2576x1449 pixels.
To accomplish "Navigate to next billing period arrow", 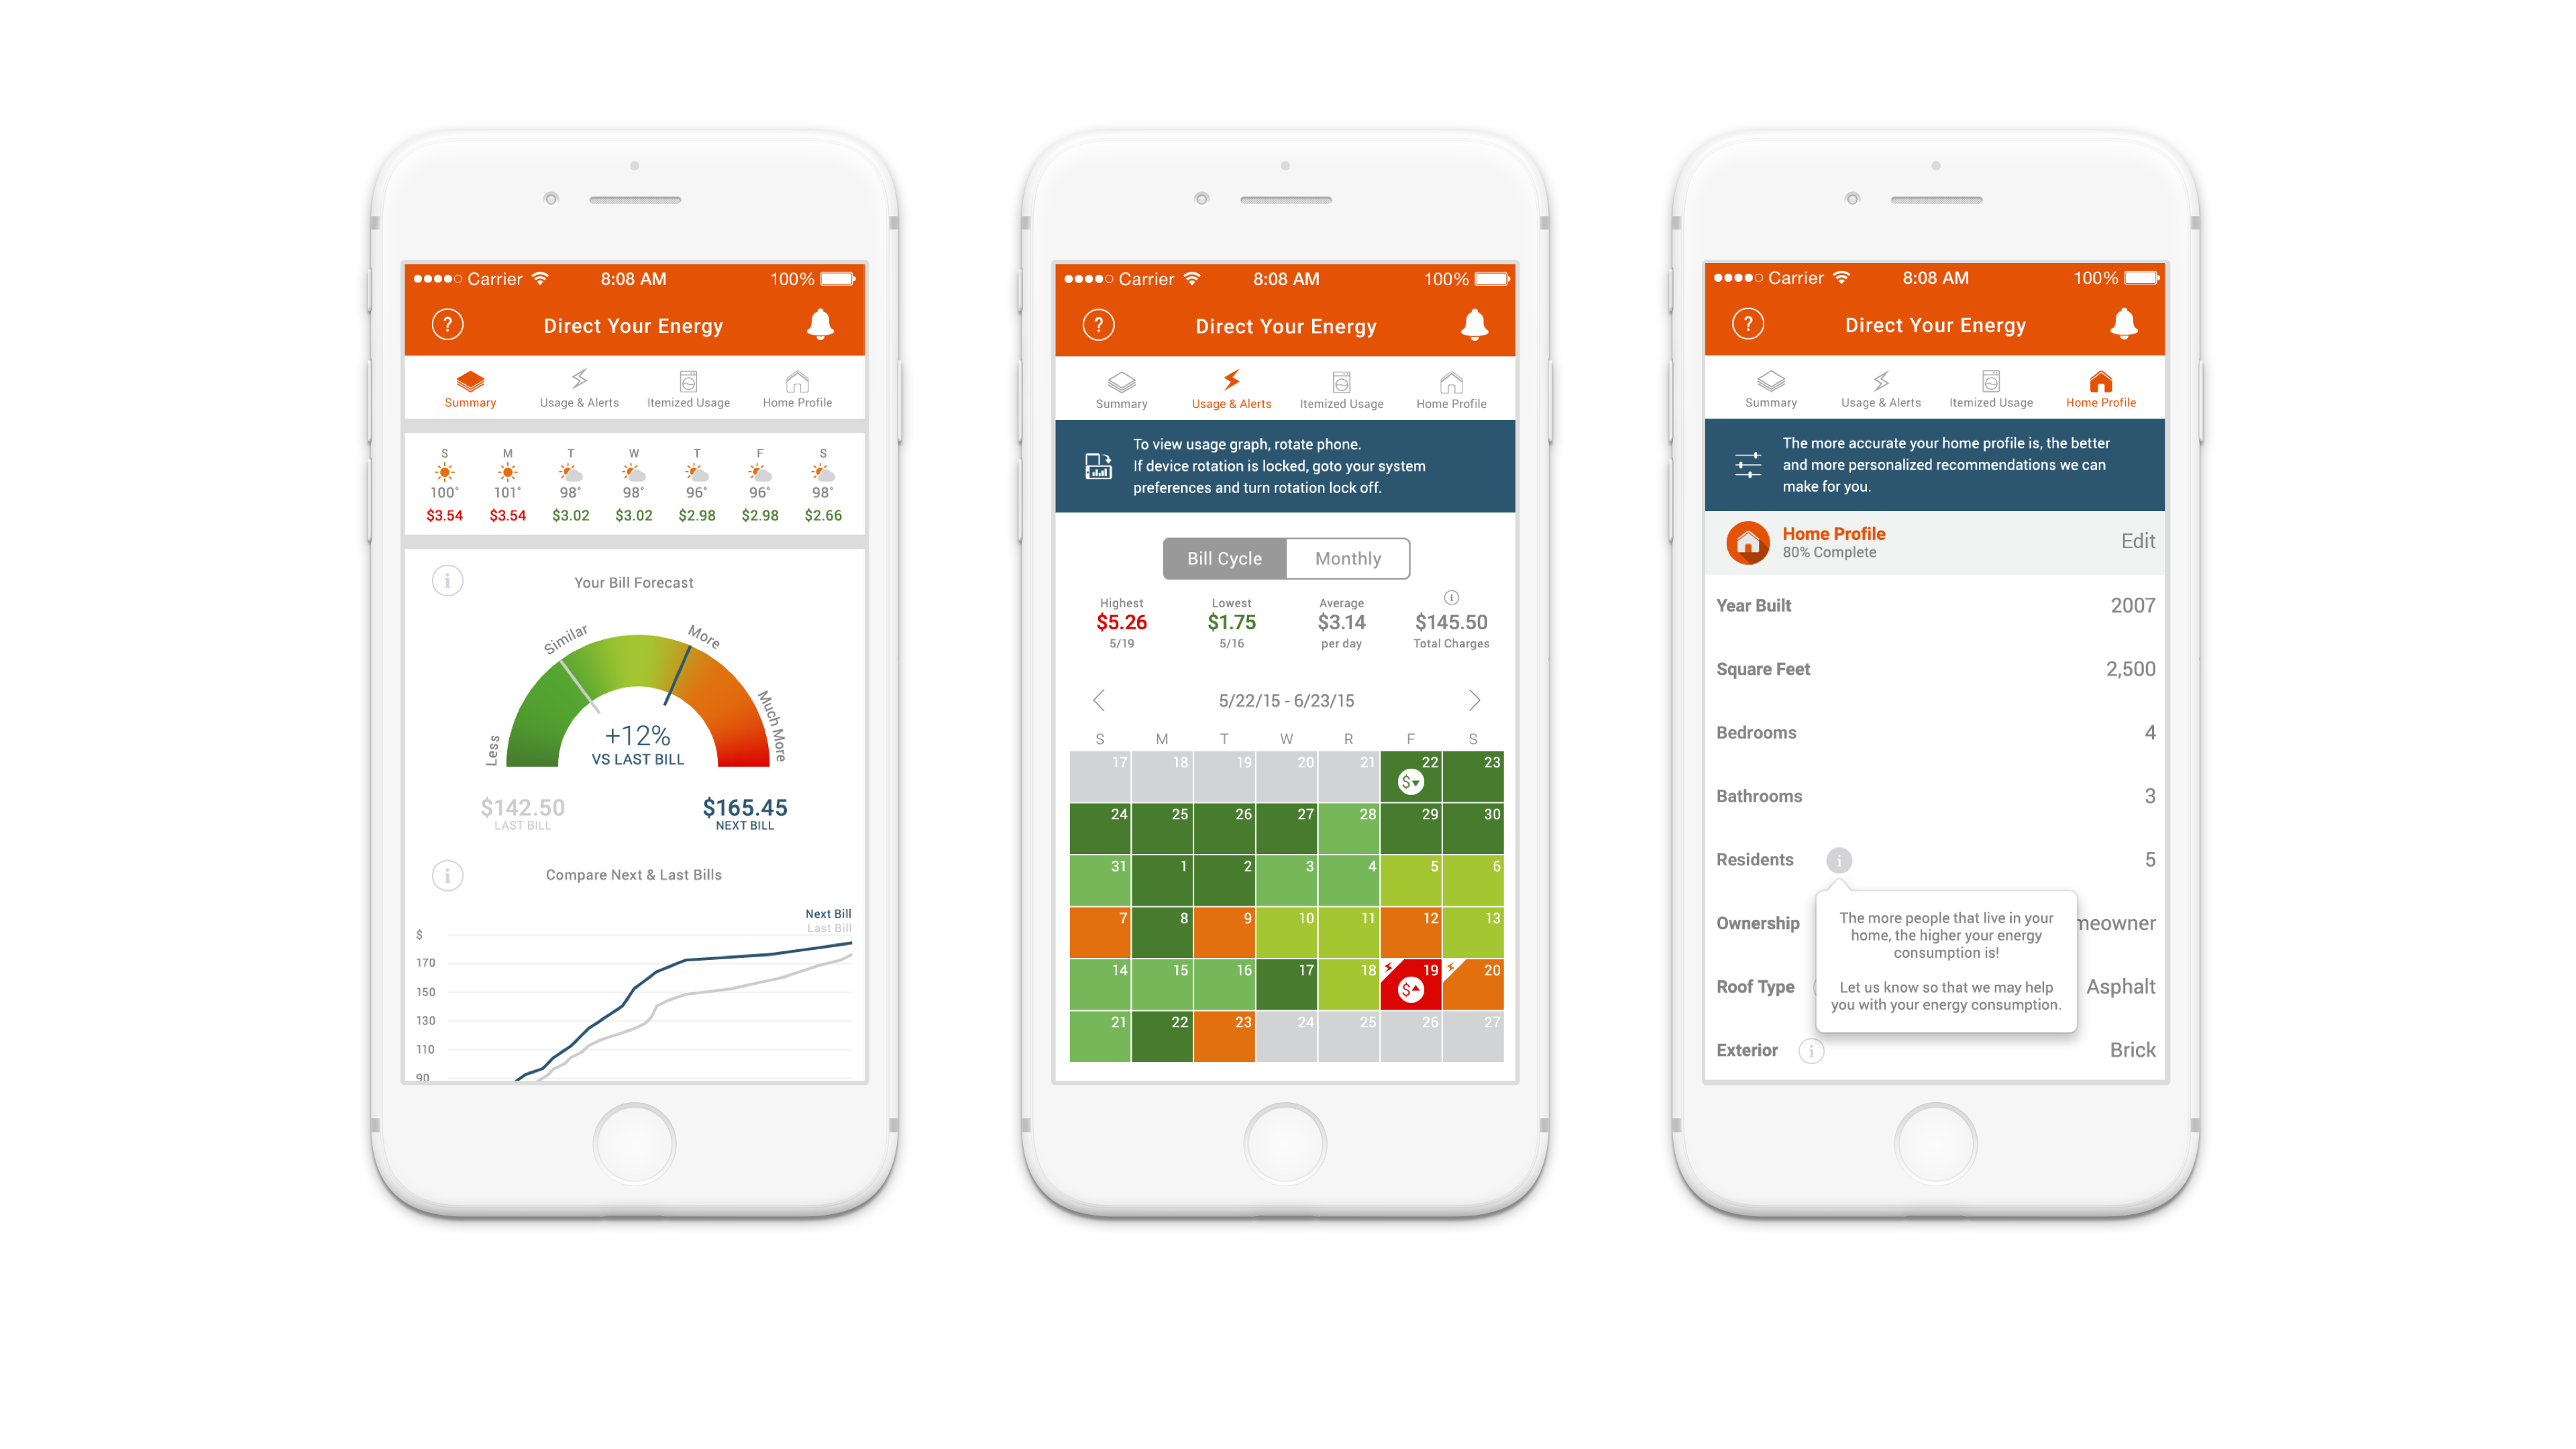I will pyautogui.click(x=1474, y=700).
